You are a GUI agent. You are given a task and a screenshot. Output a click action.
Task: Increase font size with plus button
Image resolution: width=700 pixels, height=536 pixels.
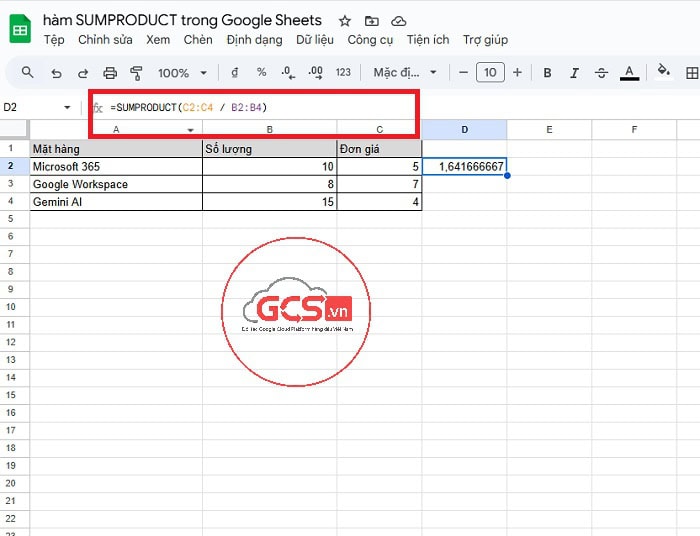click(x=517, y=73)
